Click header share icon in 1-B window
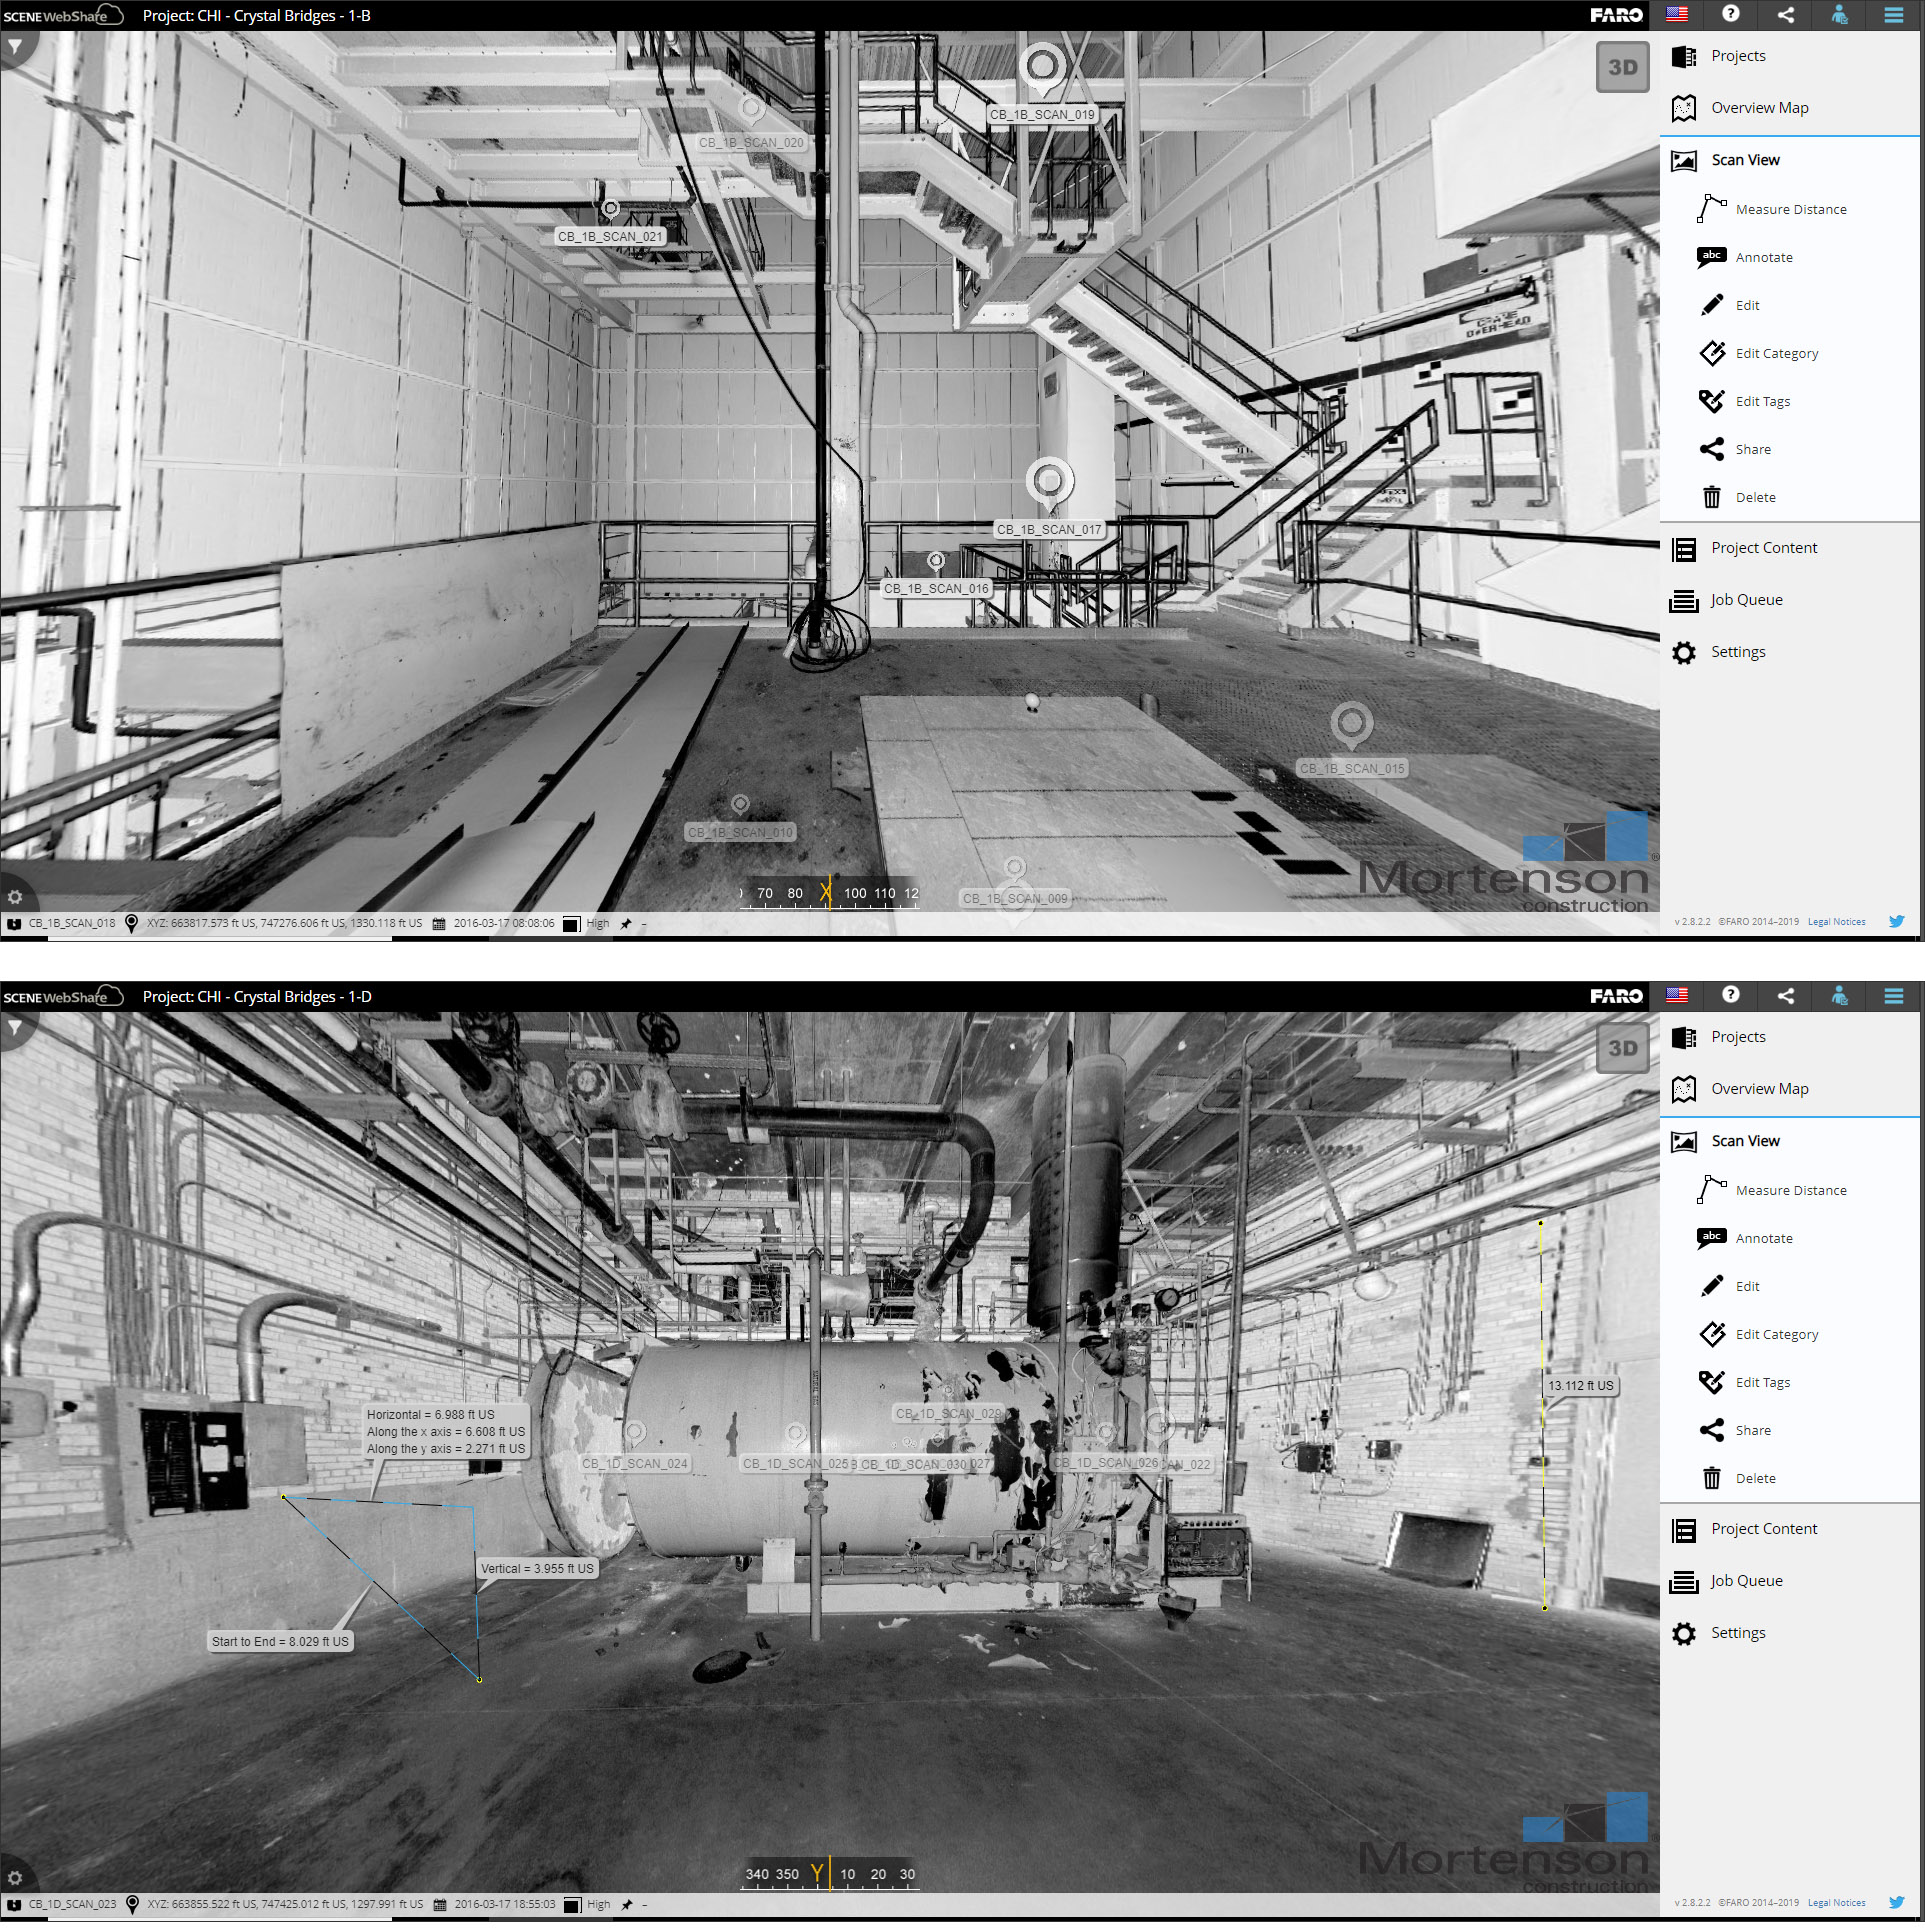 (1785, 14)
